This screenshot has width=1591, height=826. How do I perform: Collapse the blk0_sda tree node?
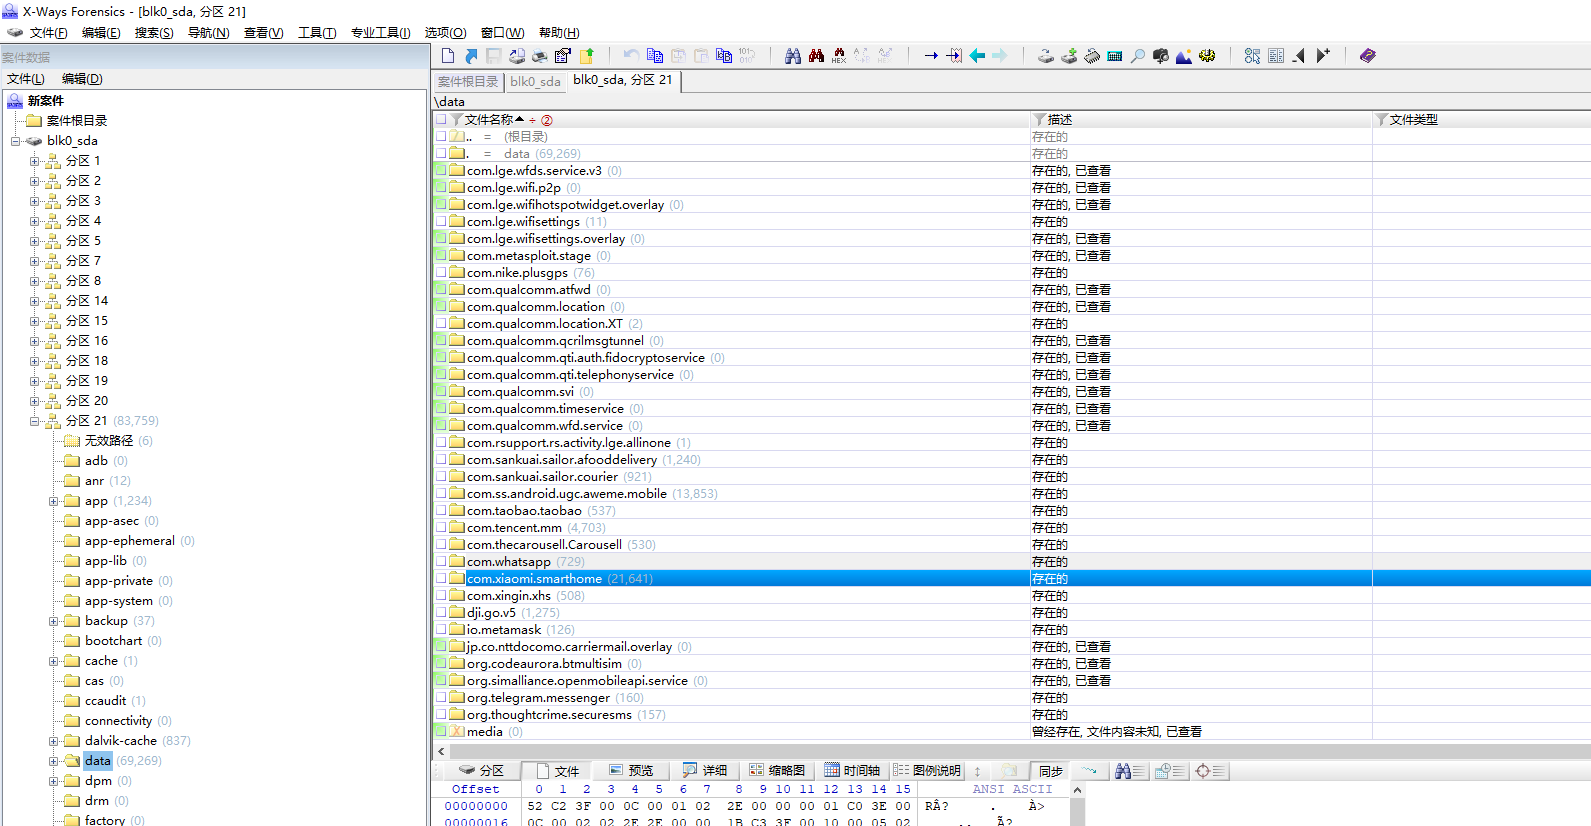tap(16, 141)
